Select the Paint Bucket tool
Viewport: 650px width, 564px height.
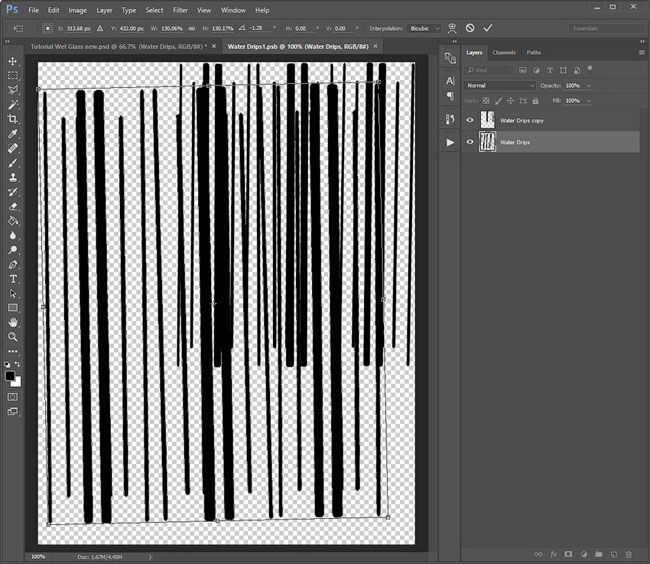click(13, 221)
